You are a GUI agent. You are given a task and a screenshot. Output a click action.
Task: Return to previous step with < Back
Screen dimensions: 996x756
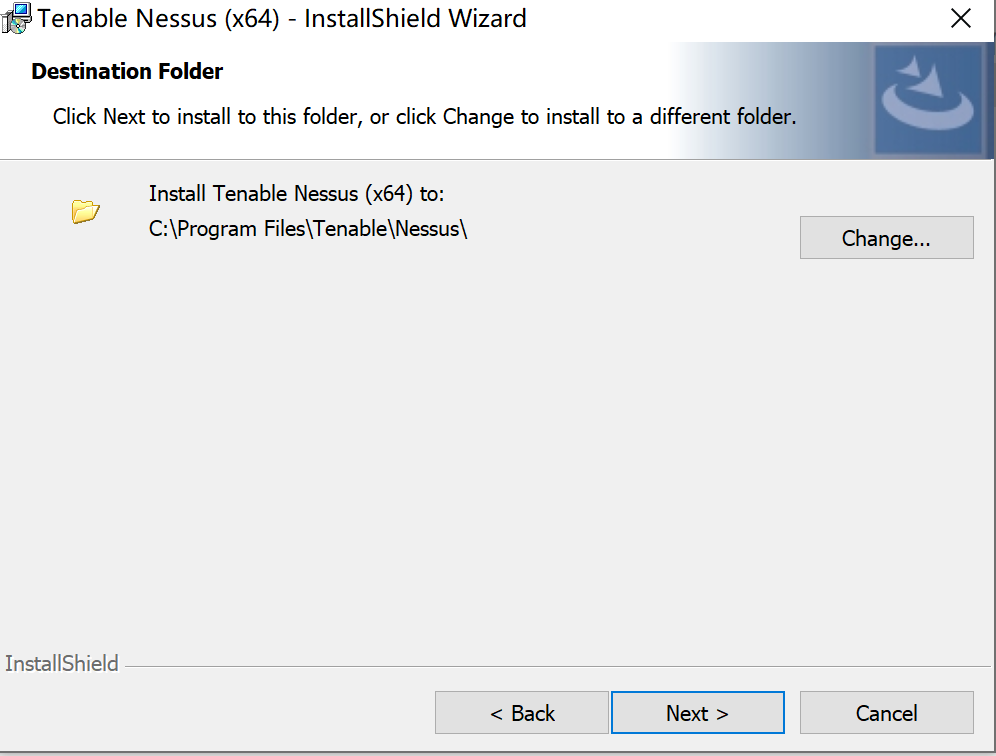click(522, 713)
